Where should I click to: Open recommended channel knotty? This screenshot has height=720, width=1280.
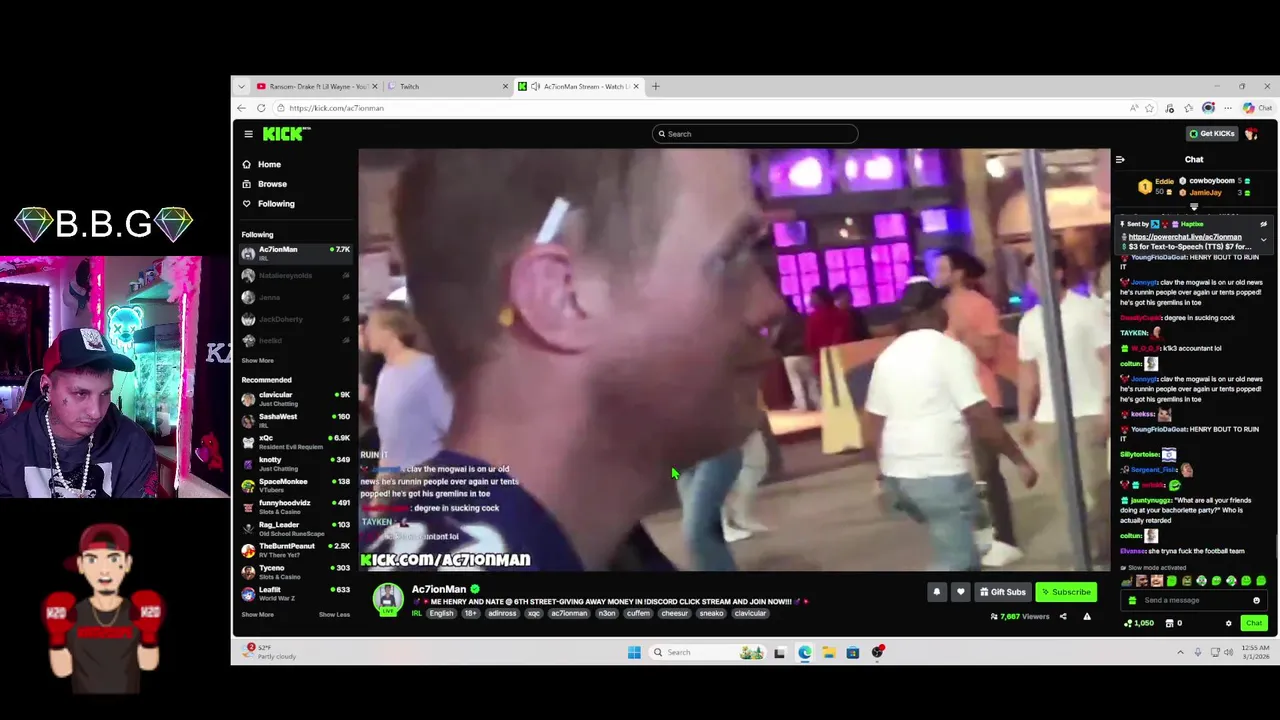(x=296, y=464)
